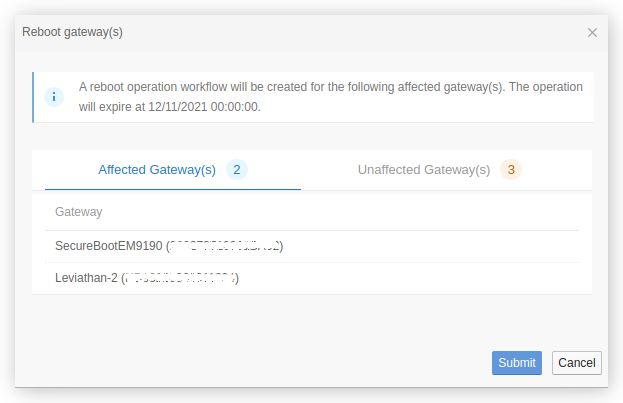Select the Affected Gateway(s) tab
Image resolution: width=623 pixels, height=403 pixels.
click(157, 170)
